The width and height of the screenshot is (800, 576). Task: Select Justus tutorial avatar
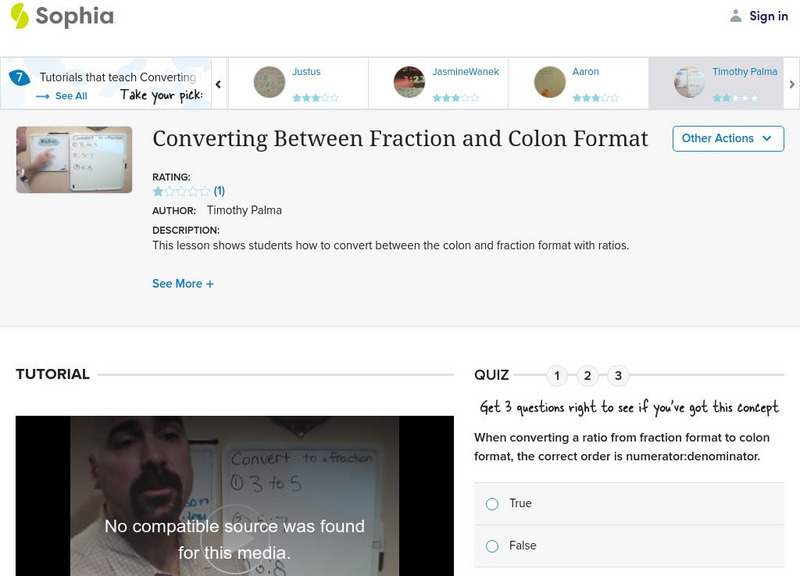269,82
